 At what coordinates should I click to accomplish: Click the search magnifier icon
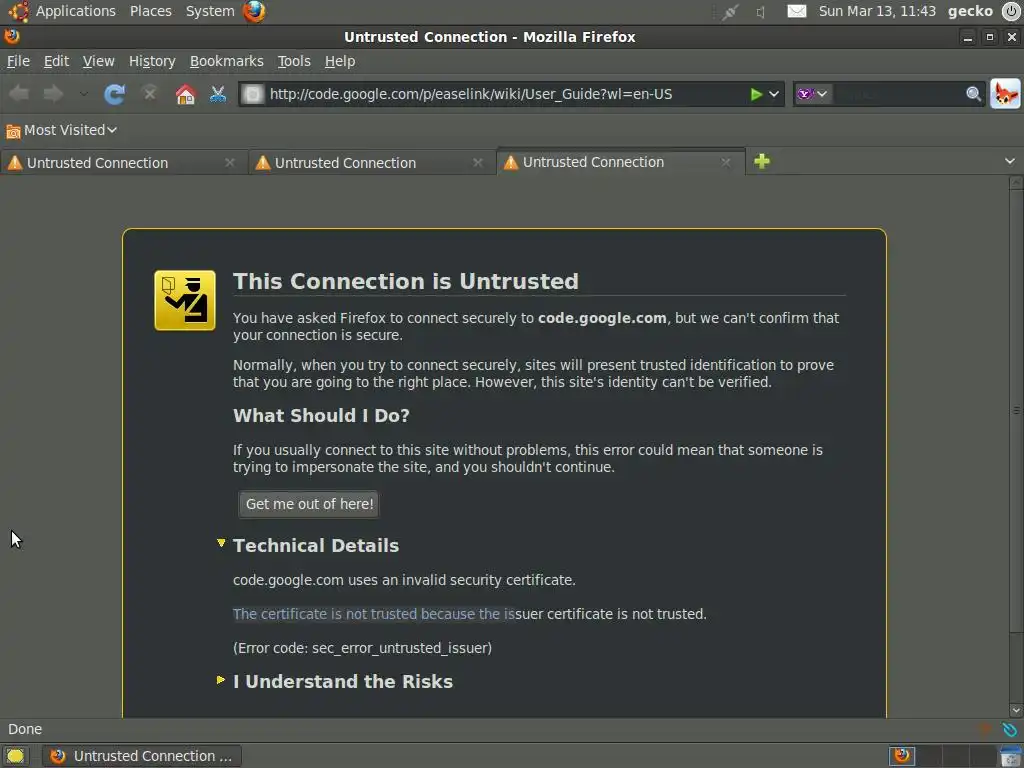click(x=973, y=94)
